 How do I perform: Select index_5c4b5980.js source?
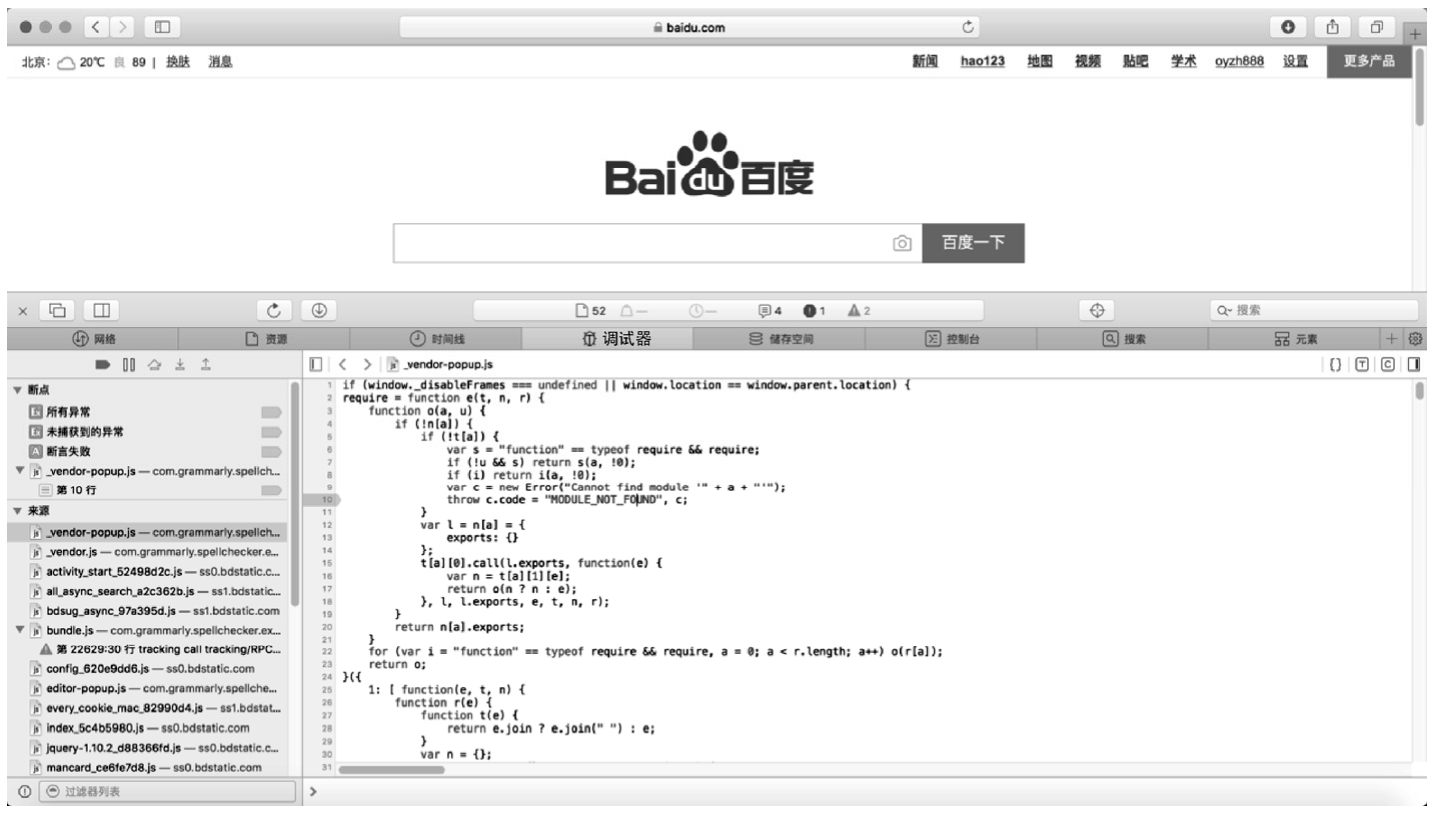pyautogui.click(x=148, y=728)
